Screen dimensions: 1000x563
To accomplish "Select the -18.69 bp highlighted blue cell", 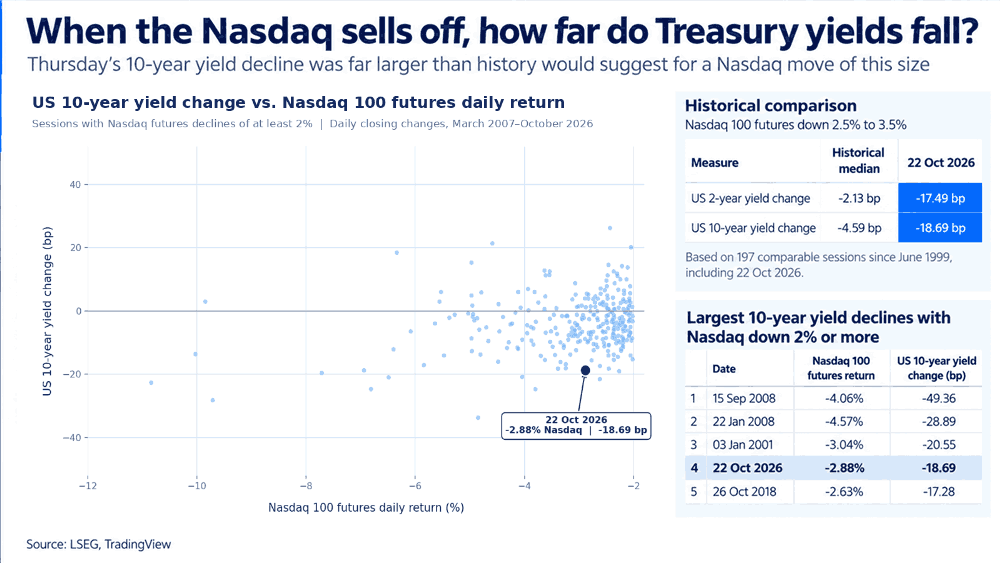I will point(940,228).
